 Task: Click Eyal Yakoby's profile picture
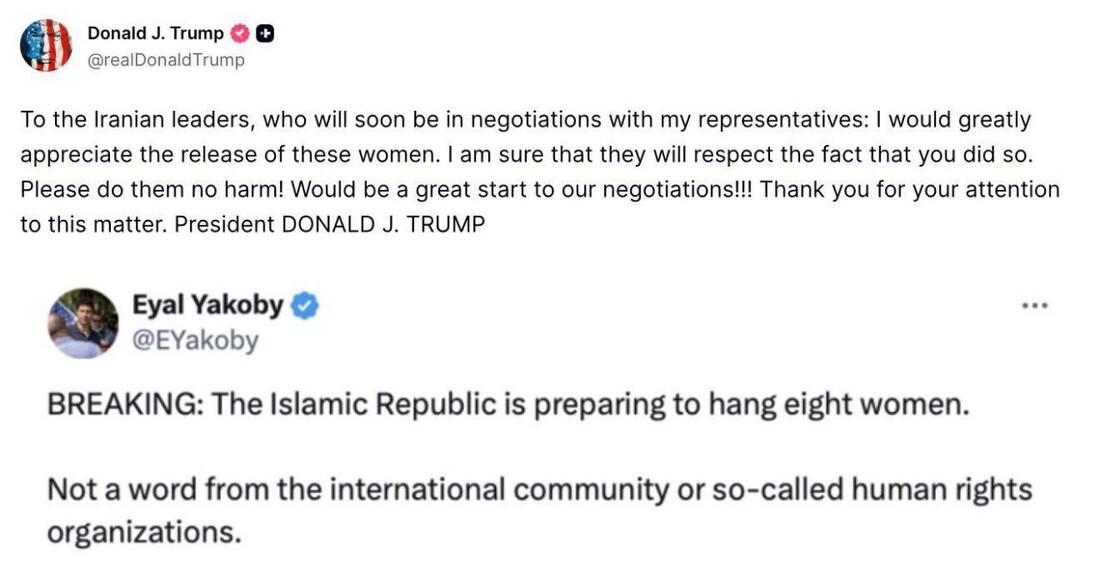tap(83, 323)
